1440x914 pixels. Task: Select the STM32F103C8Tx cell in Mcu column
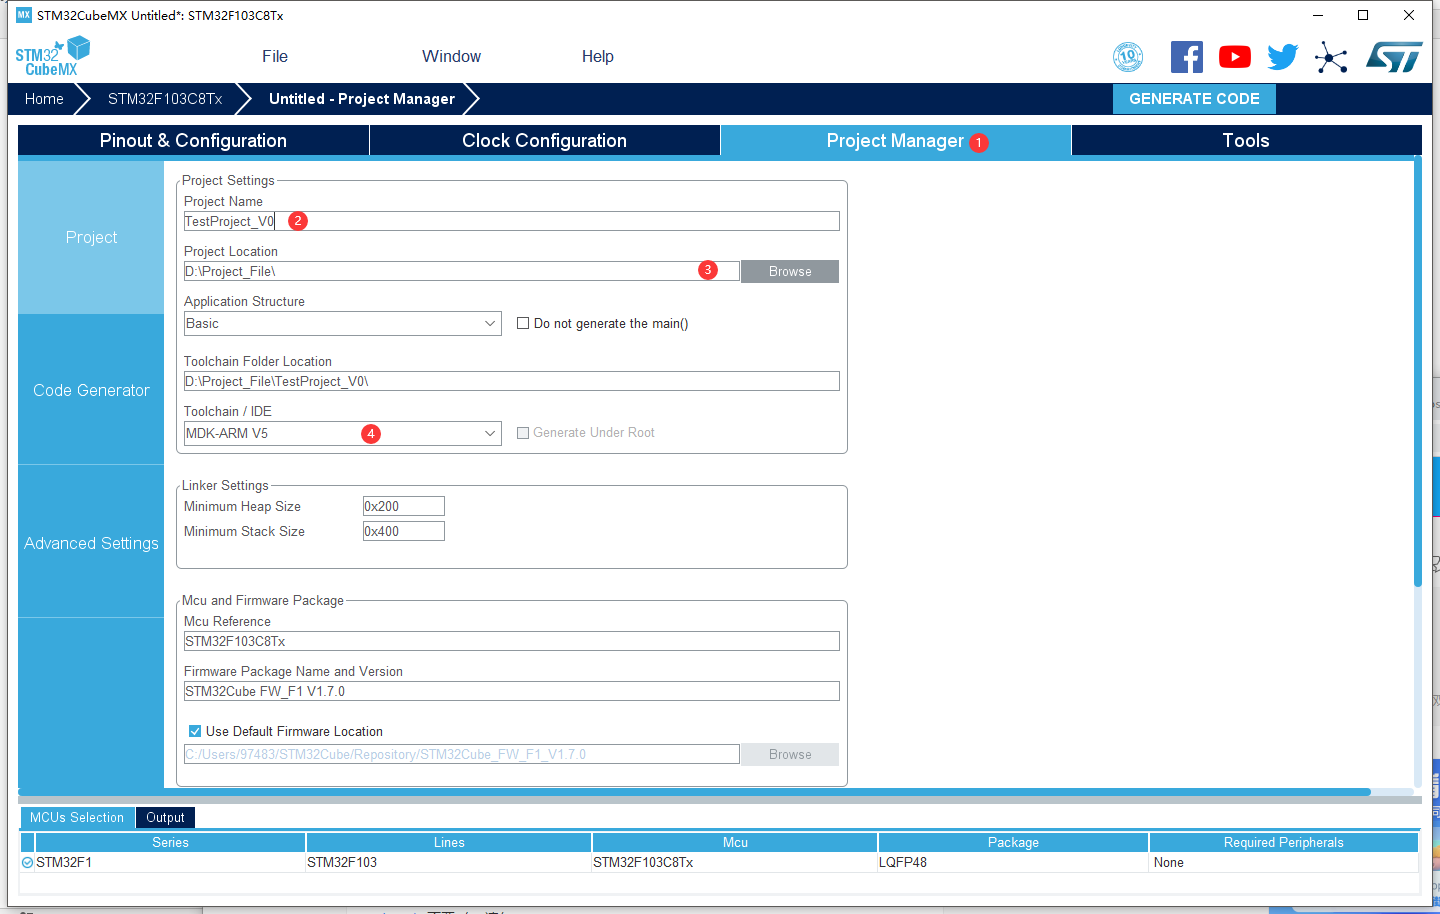click(x=735, y=863)
